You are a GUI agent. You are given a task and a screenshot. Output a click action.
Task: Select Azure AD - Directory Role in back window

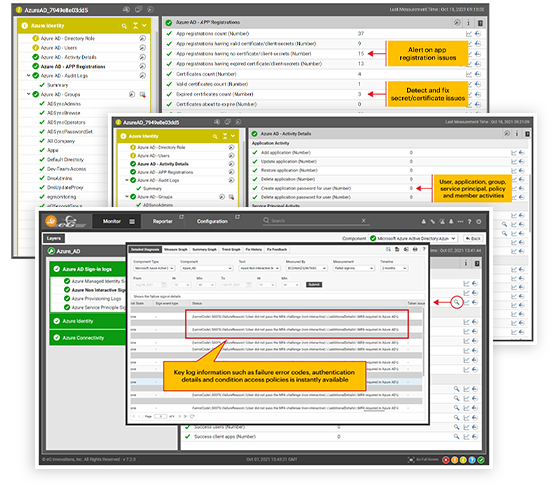point(67,38)
